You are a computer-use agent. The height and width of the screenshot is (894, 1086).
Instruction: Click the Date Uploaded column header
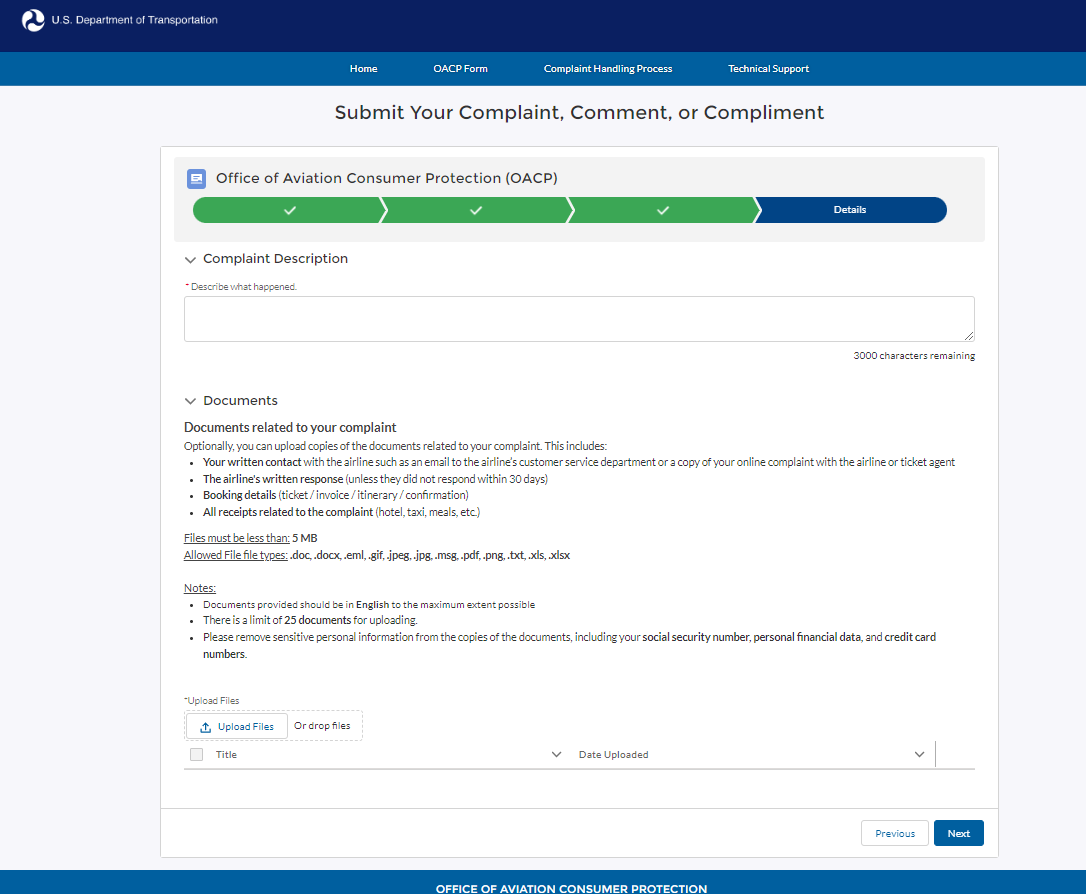click(x=614, y=754)
